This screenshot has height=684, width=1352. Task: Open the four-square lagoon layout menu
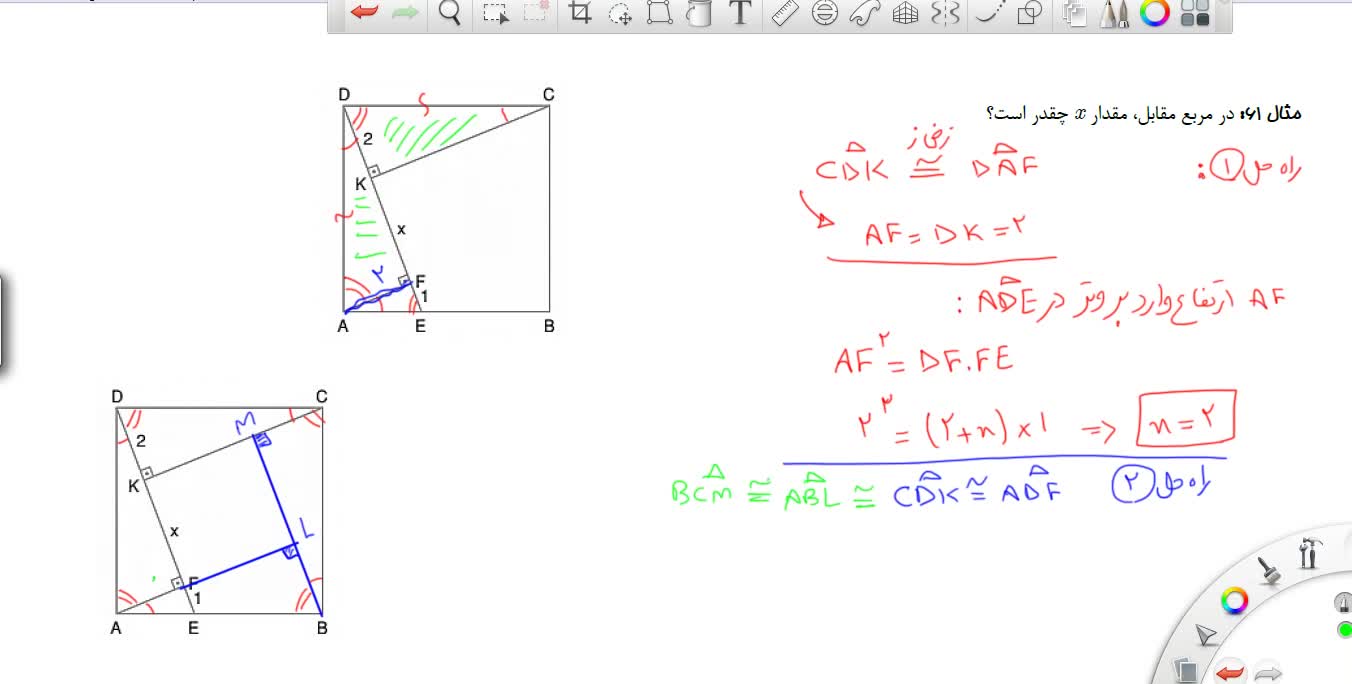[1195, 13]
